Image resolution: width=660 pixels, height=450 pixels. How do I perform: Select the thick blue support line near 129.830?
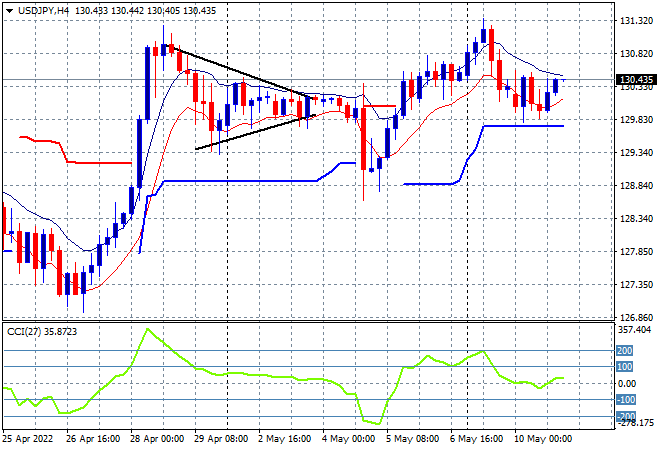524,126
